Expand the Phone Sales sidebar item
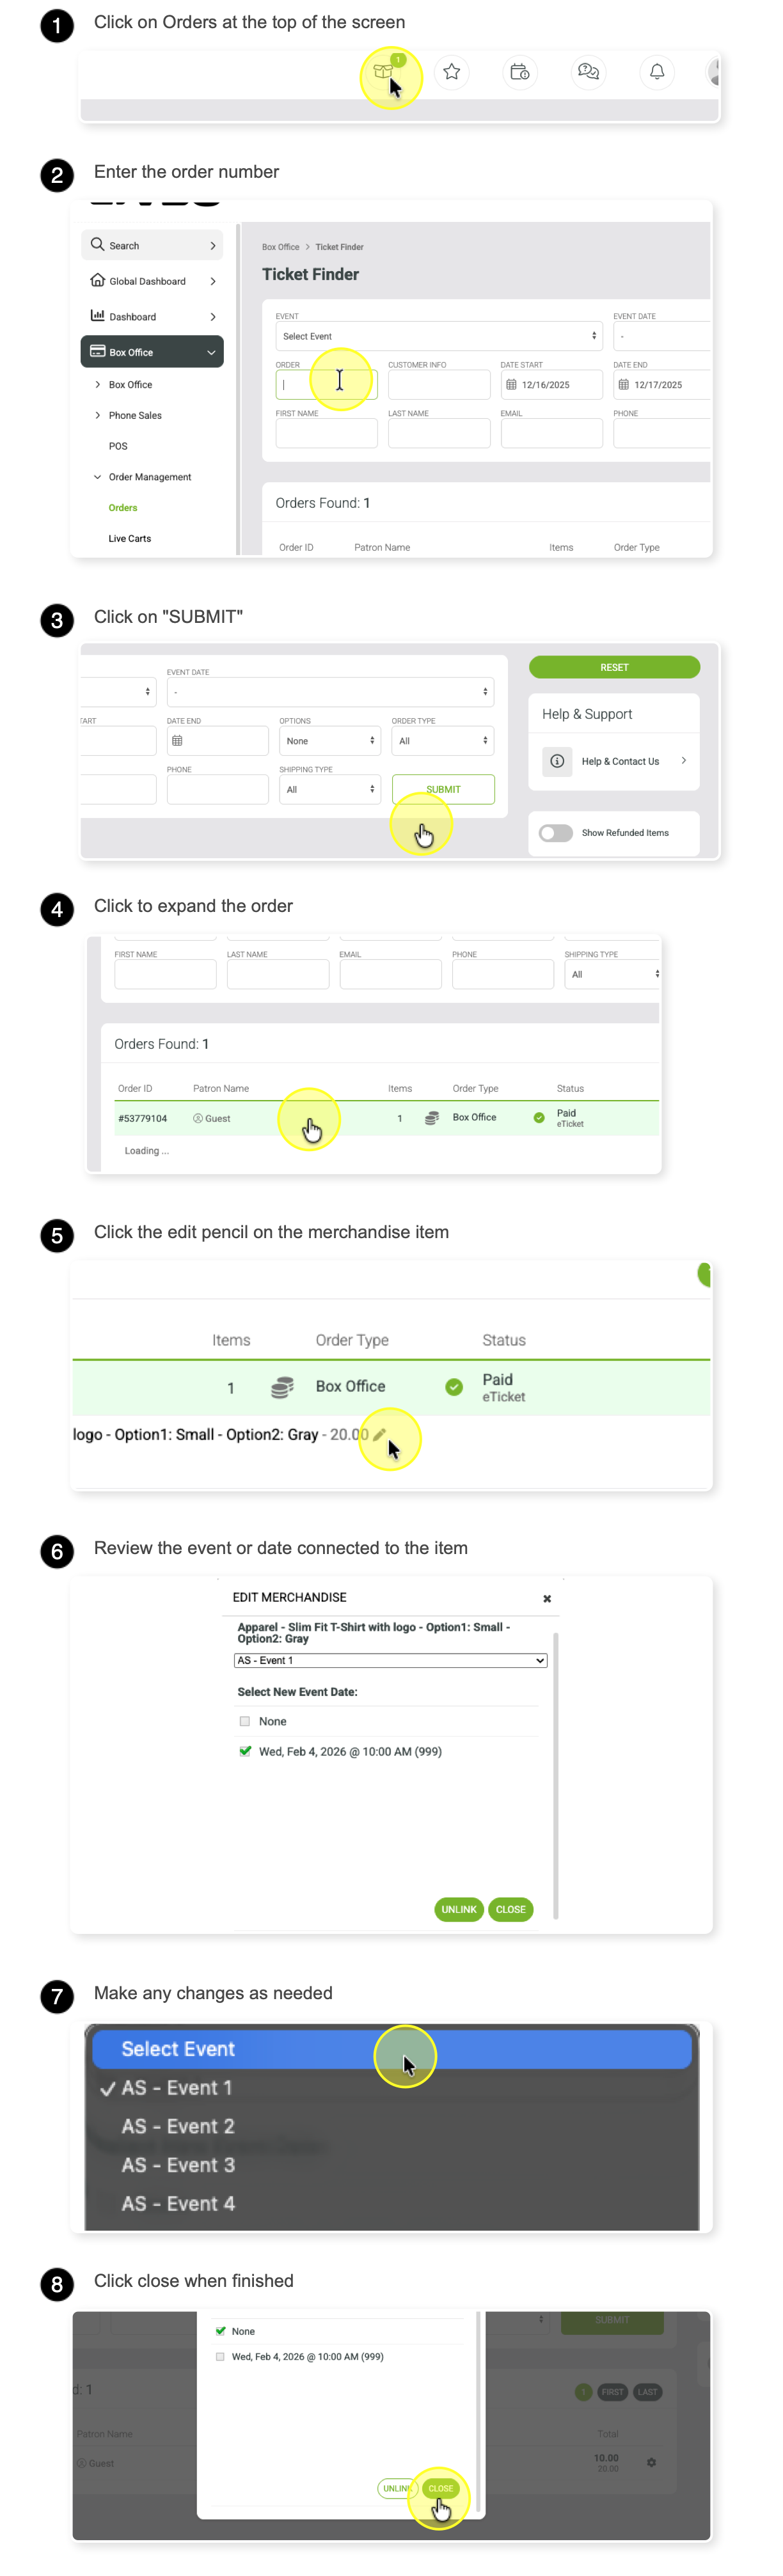 click(x=135, y=416)
